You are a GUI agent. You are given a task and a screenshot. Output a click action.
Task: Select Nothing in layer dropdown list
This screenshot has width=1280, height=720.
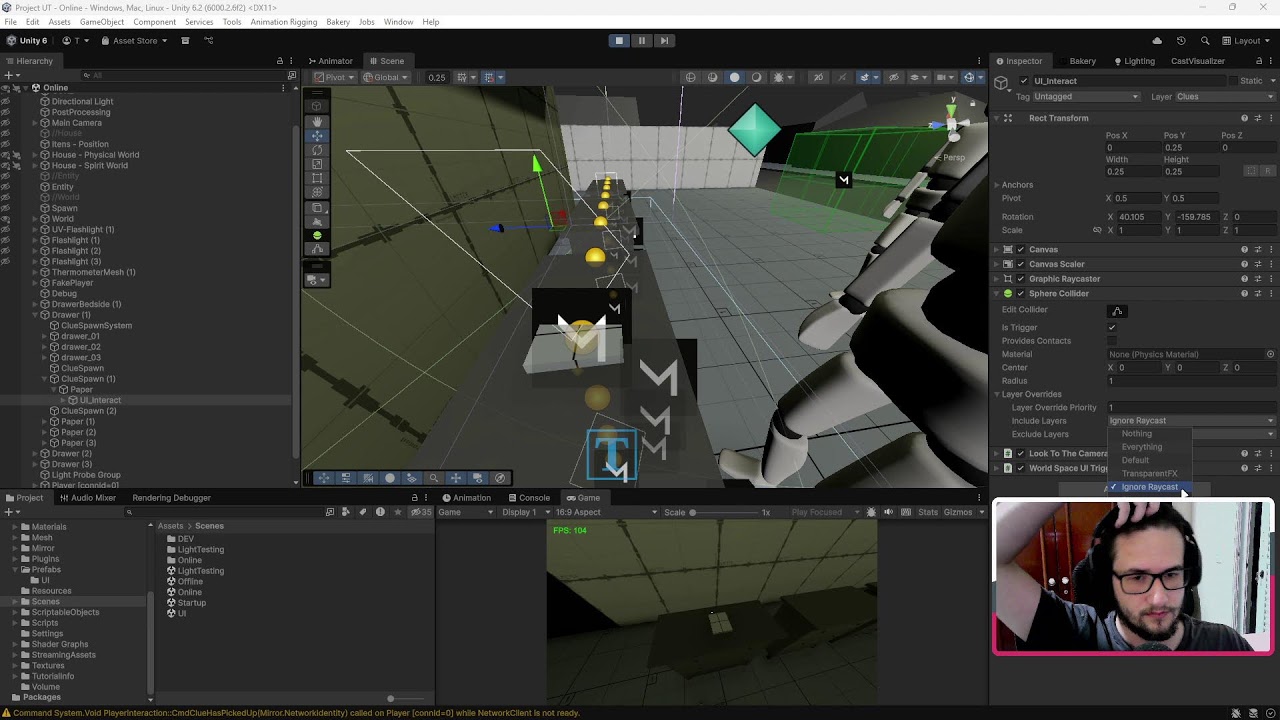1137,434
